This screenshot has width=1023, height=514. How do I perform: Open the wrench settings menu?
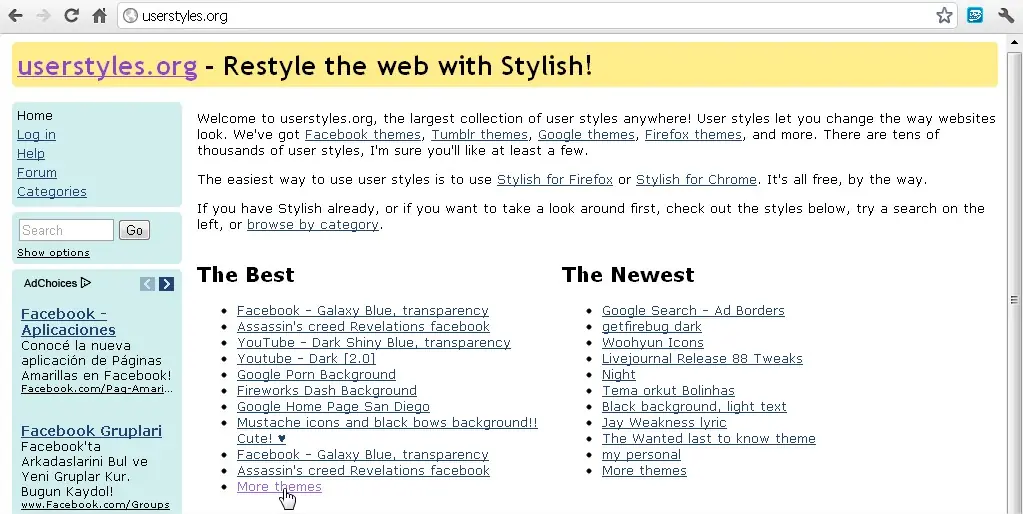[x=1005, y=15]
